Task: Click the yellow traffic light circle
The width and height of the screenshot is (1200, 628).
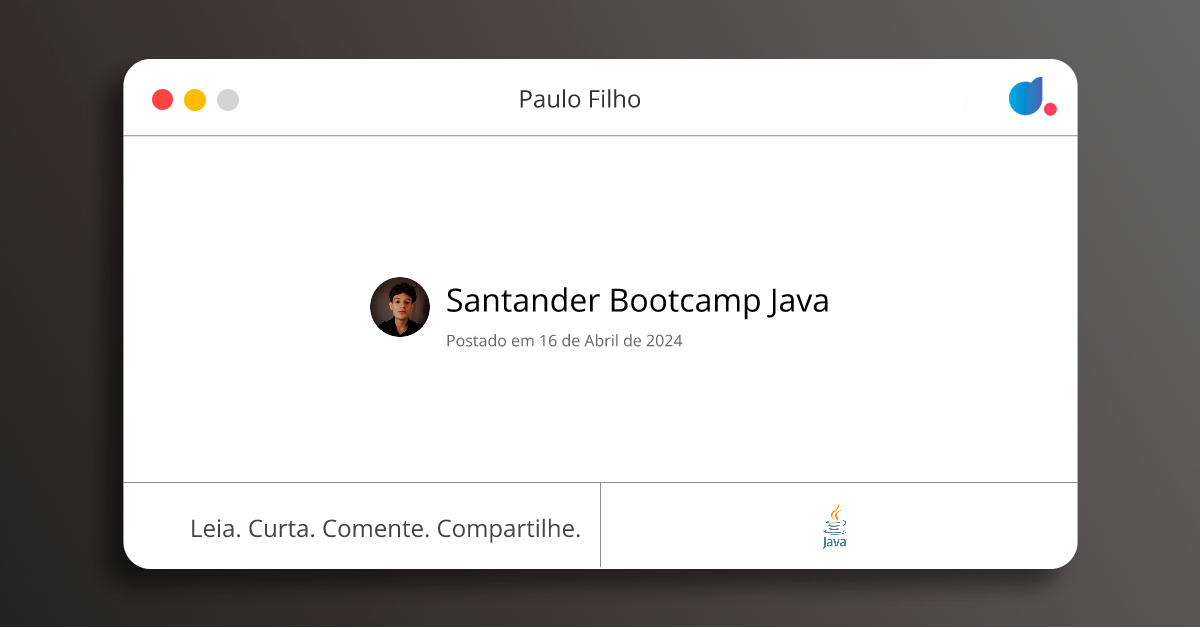Action: click(195, 99)
